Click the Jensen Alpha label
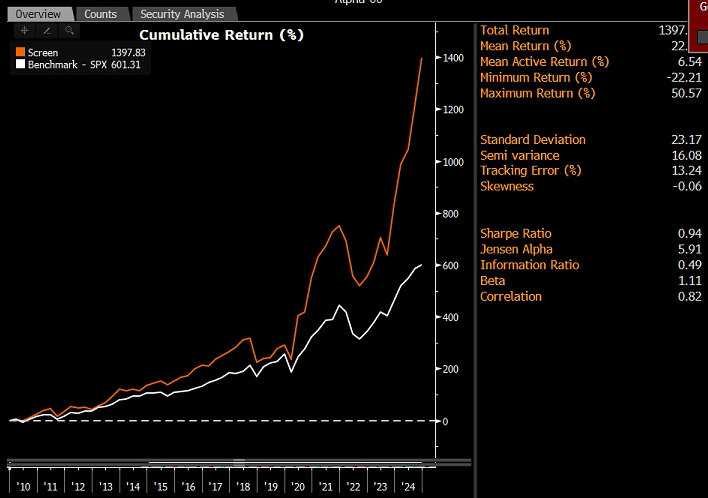This screenshot has height=498, width=708. 516,249
